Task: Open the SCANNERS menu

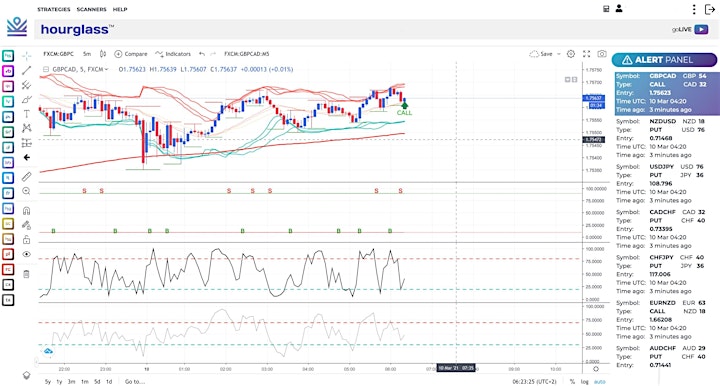Action: click(x=91, y=9)
